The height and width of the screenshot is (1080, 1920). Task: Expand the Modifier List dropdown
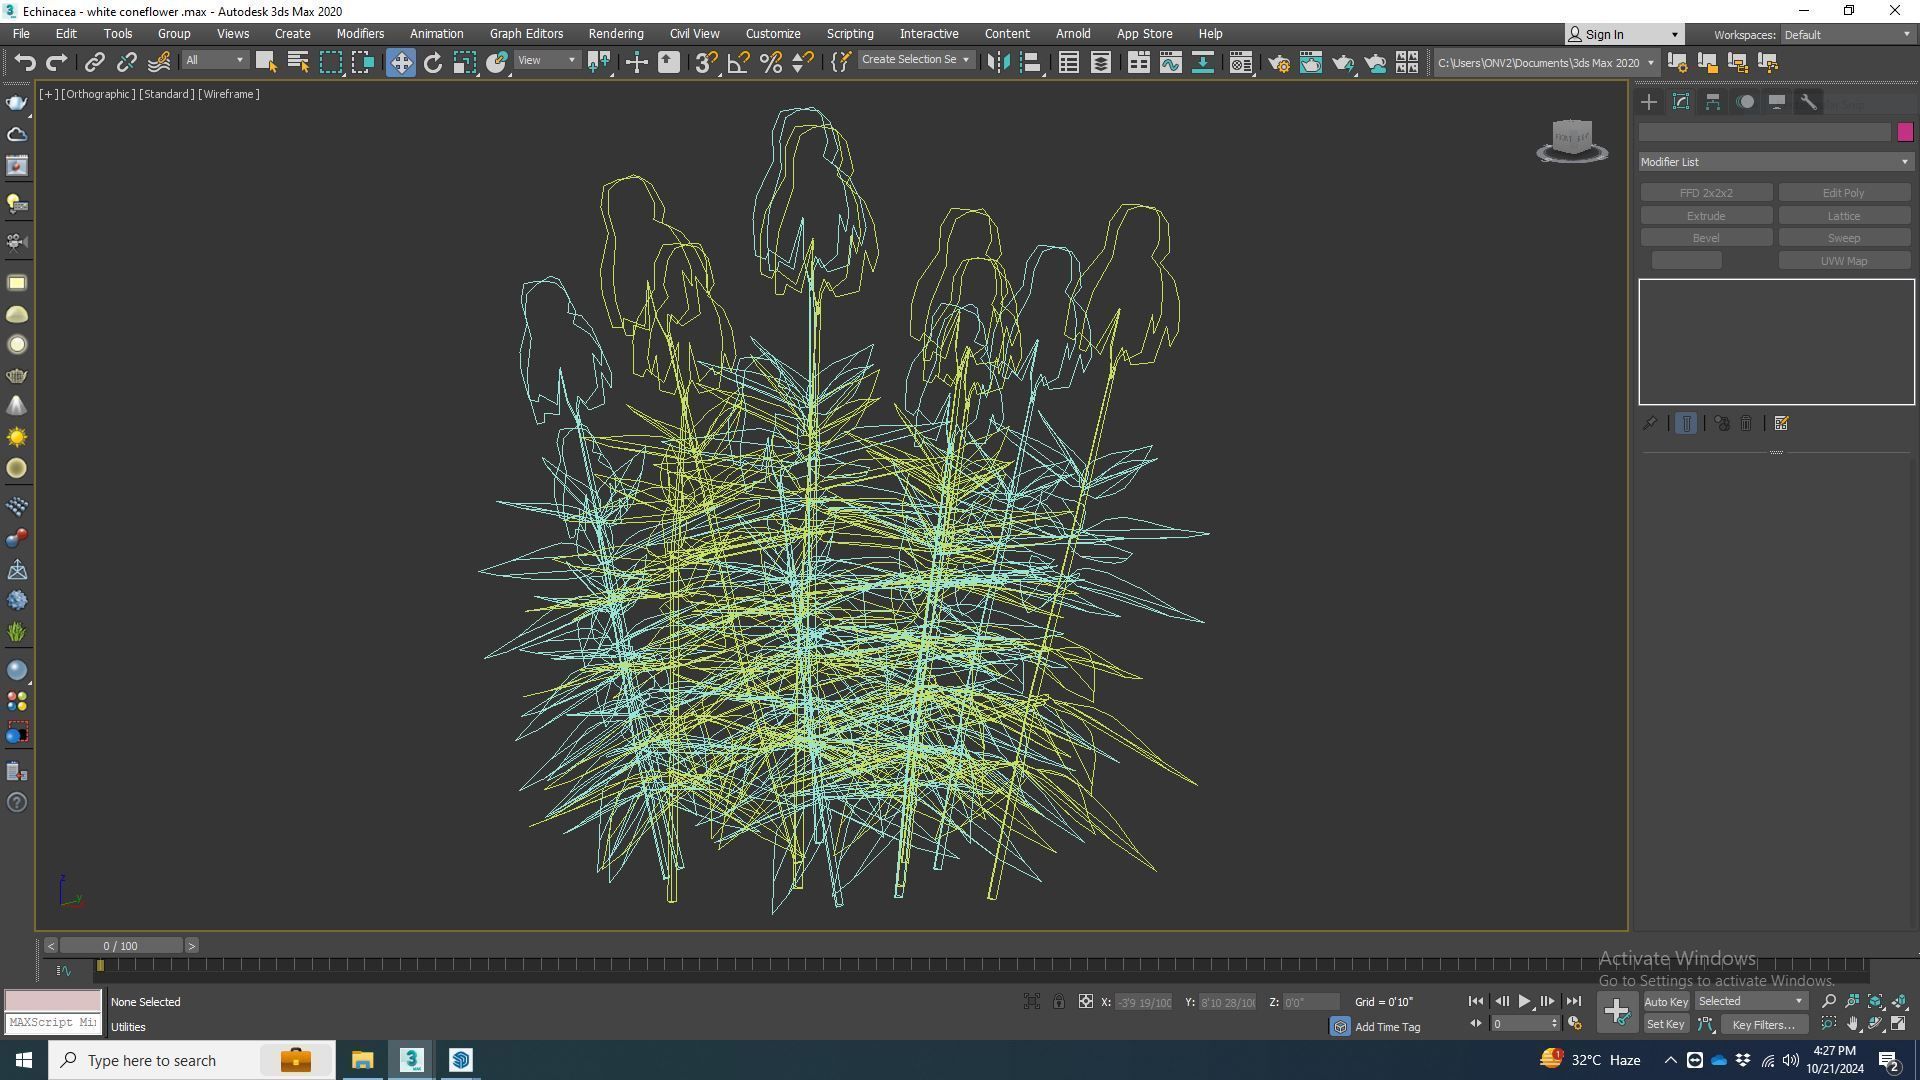pyautogui.click(x=1776, y=162)
